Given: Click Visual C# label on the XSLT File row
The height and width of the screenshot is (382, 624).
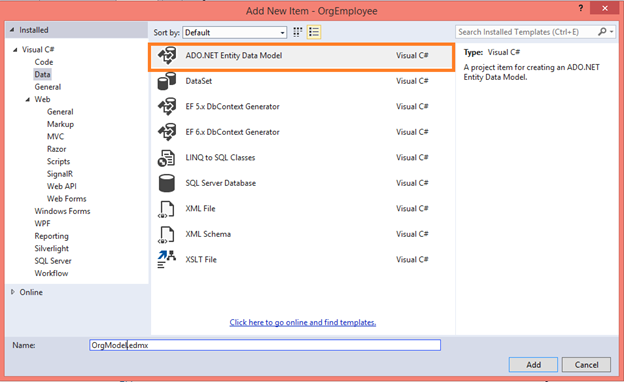Looking at the screenshot, I should [x=412, y=259].
